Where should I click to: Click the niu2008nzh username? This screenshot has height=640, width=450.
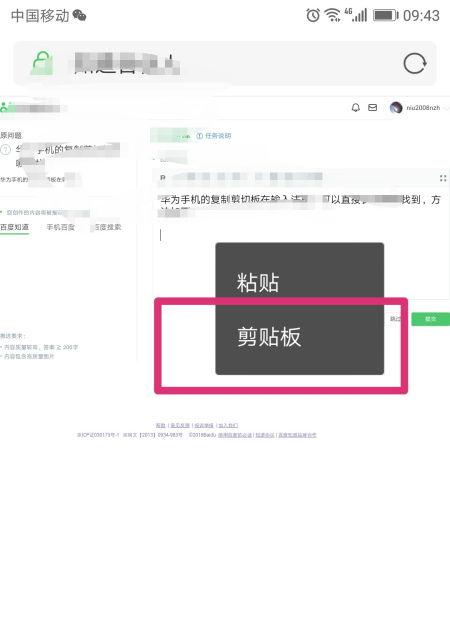coord(423,108)
